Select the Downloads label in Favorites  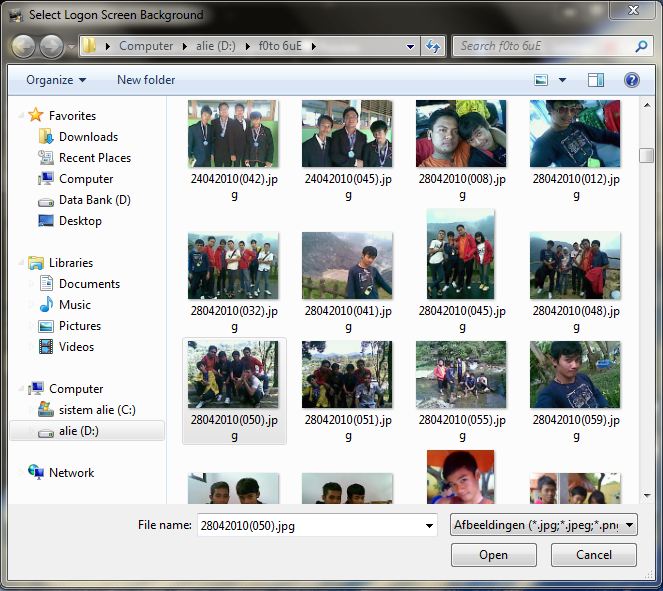(x=88, y=137)
